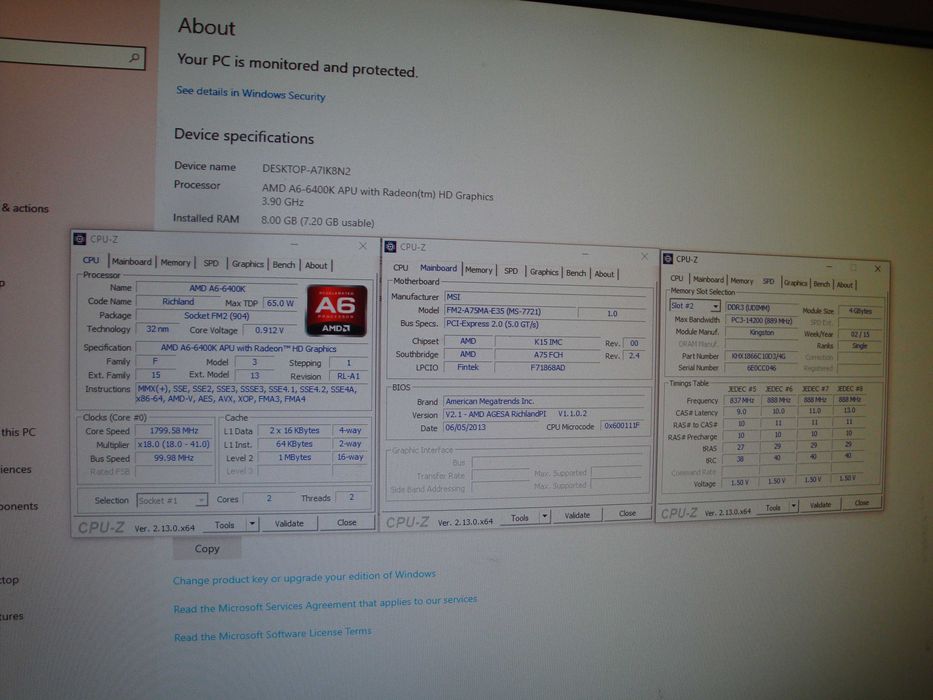Click Validate button in Mainboard CPU-Z window
The width and height of the screenshot is (933, 700).
coord(577,515)
